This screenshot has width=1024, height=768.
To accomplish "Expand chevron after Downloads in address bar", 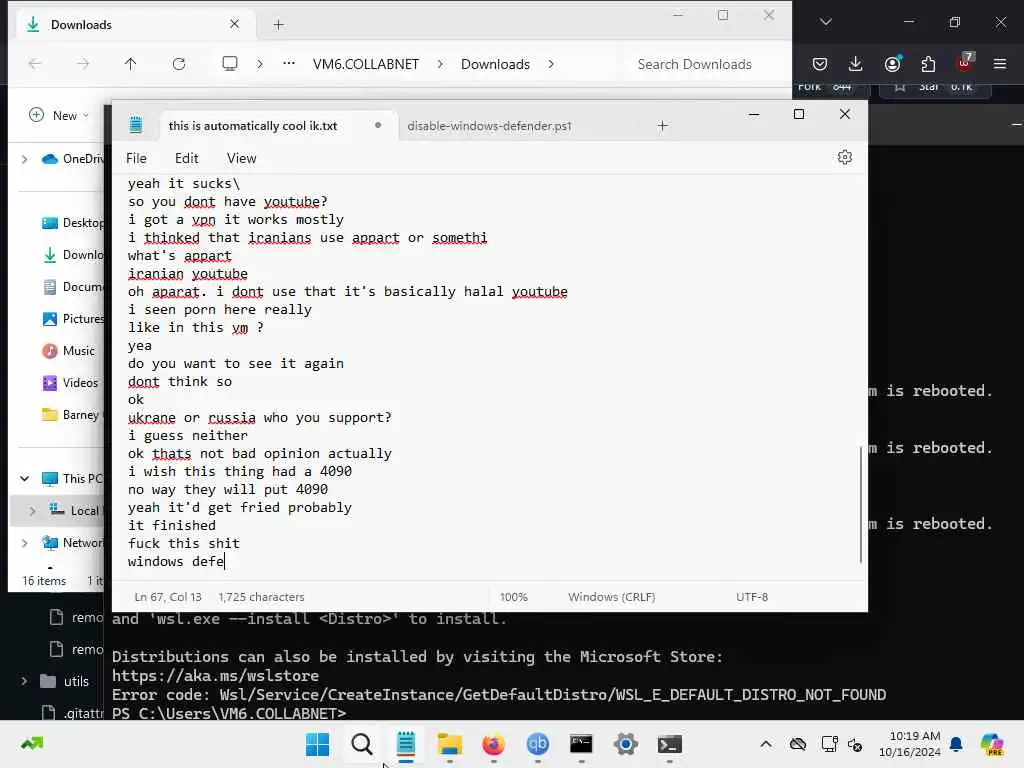I will coord(551,64).
